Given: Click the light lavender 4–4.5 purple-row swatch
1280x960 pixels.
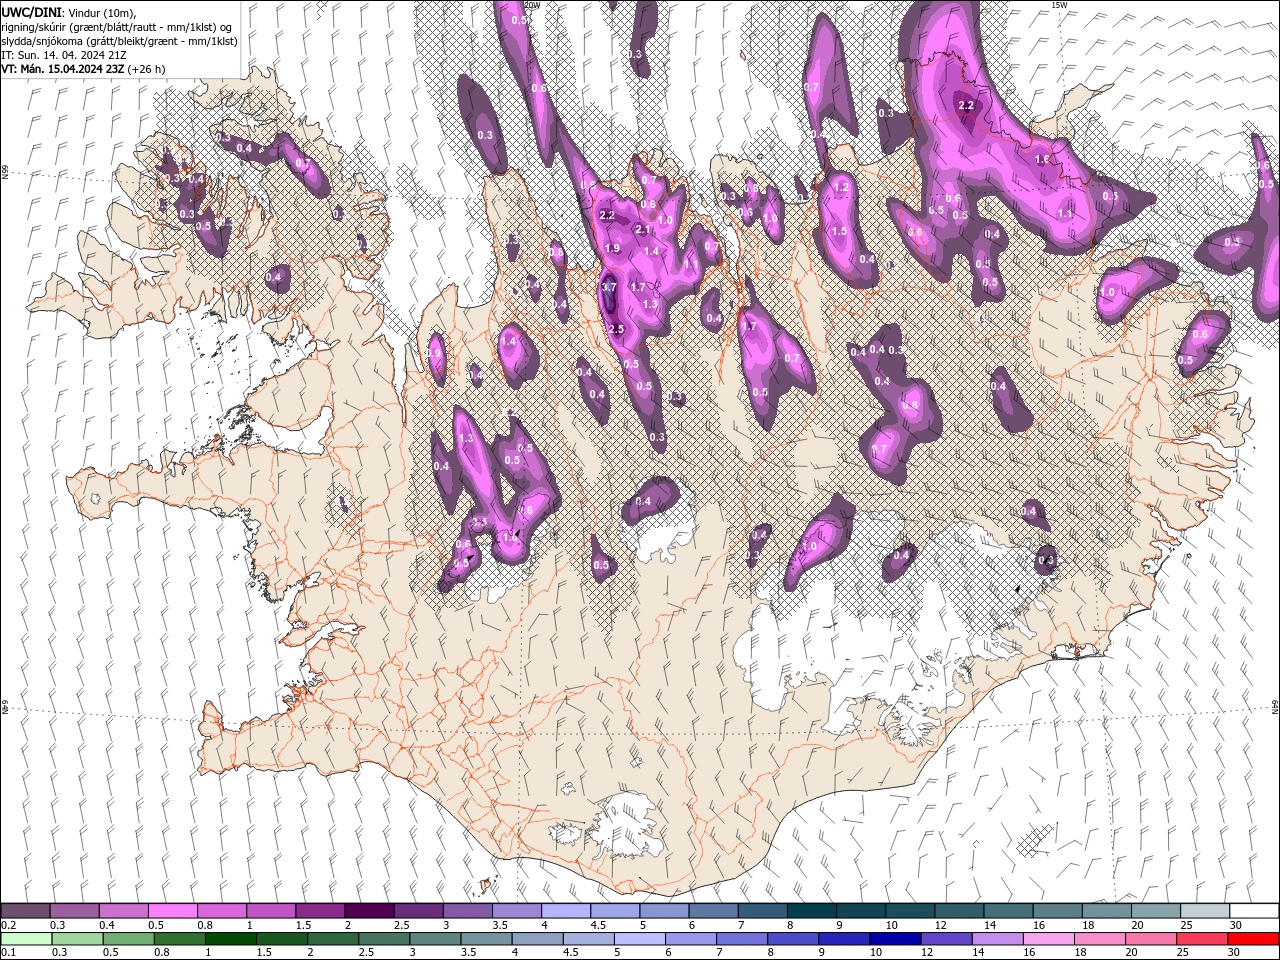Looking at the screenshot, I should click(566, 911).
